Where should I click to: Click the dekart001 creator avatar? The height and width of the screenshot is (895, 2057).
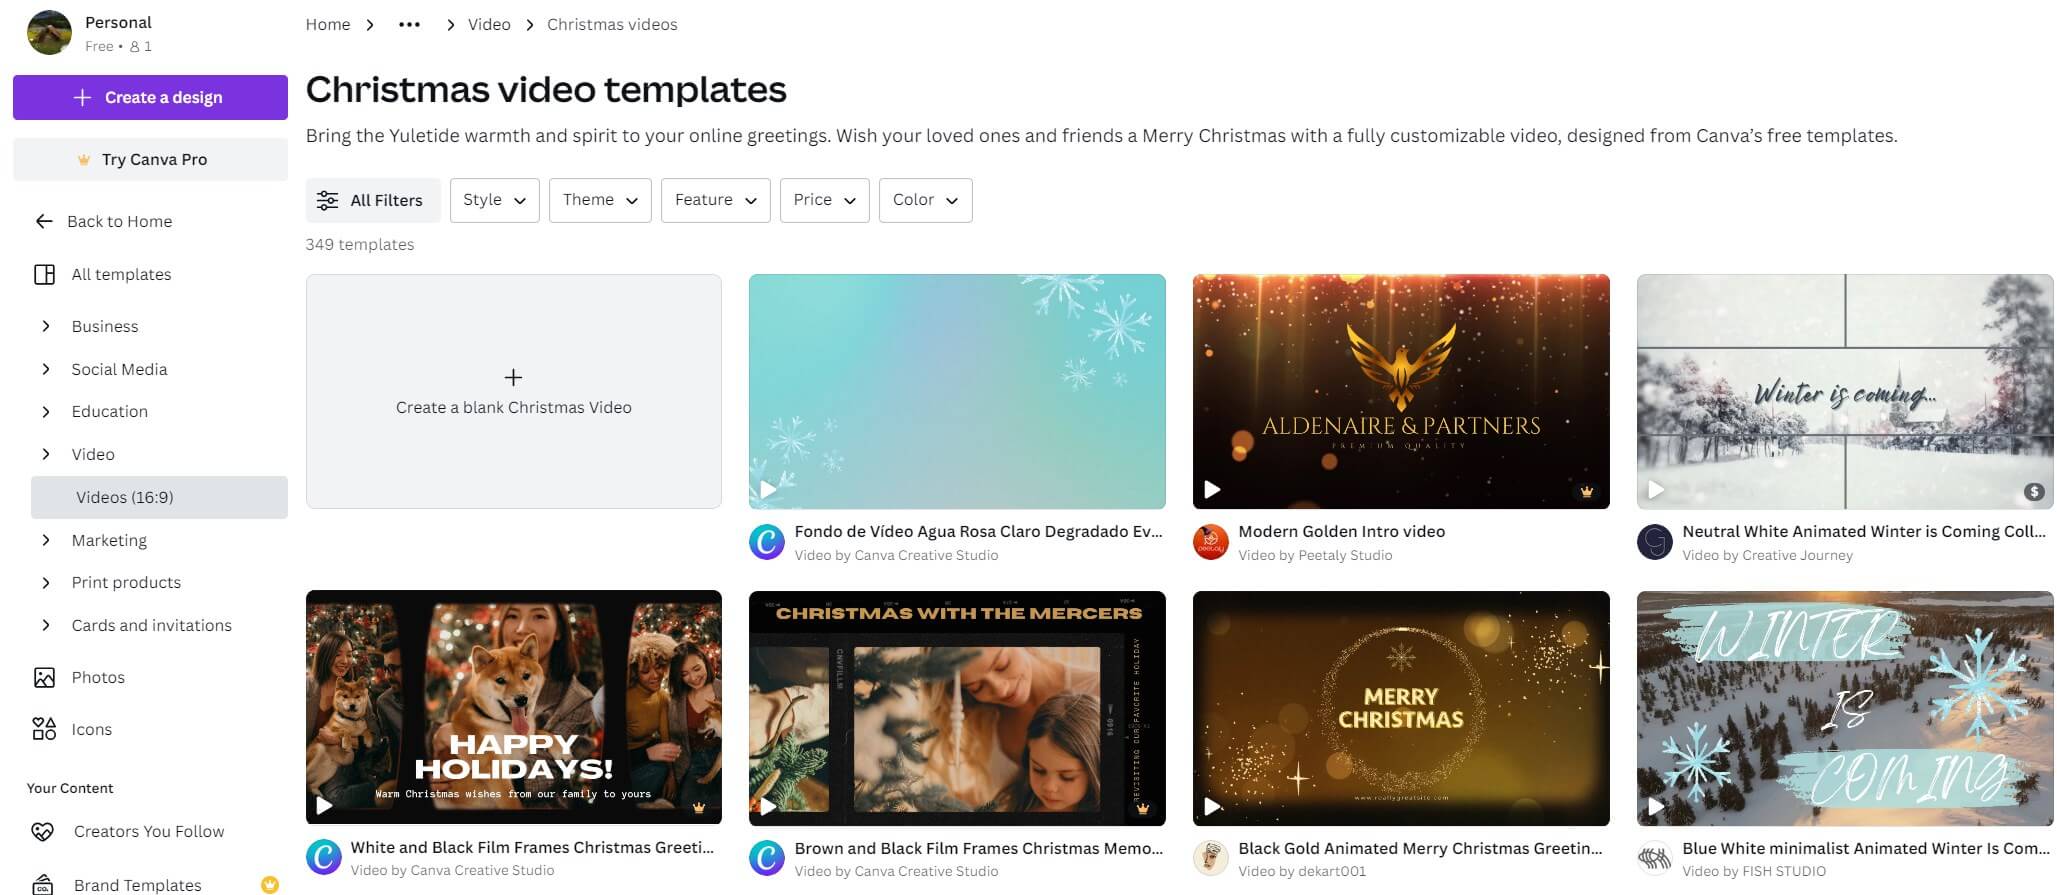click(1211, 858)
